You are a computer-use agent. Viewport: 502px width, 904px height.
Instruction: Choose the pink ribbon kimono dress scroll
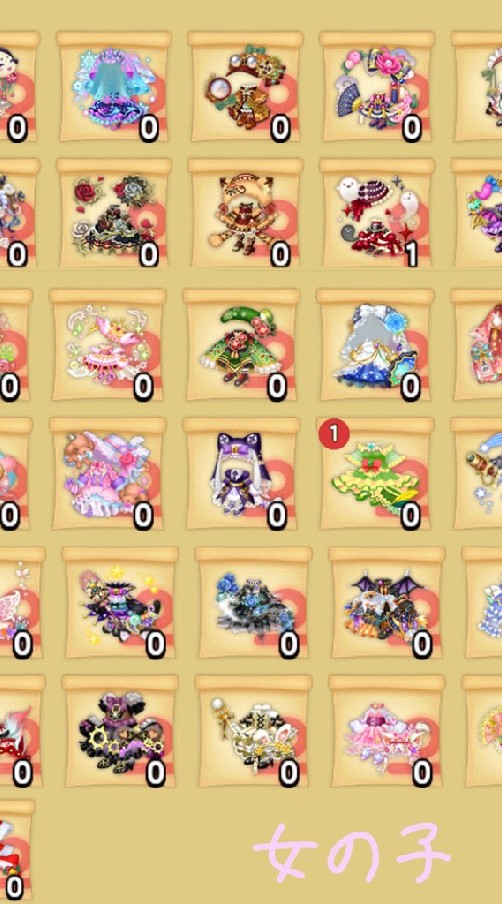(387, 732)
